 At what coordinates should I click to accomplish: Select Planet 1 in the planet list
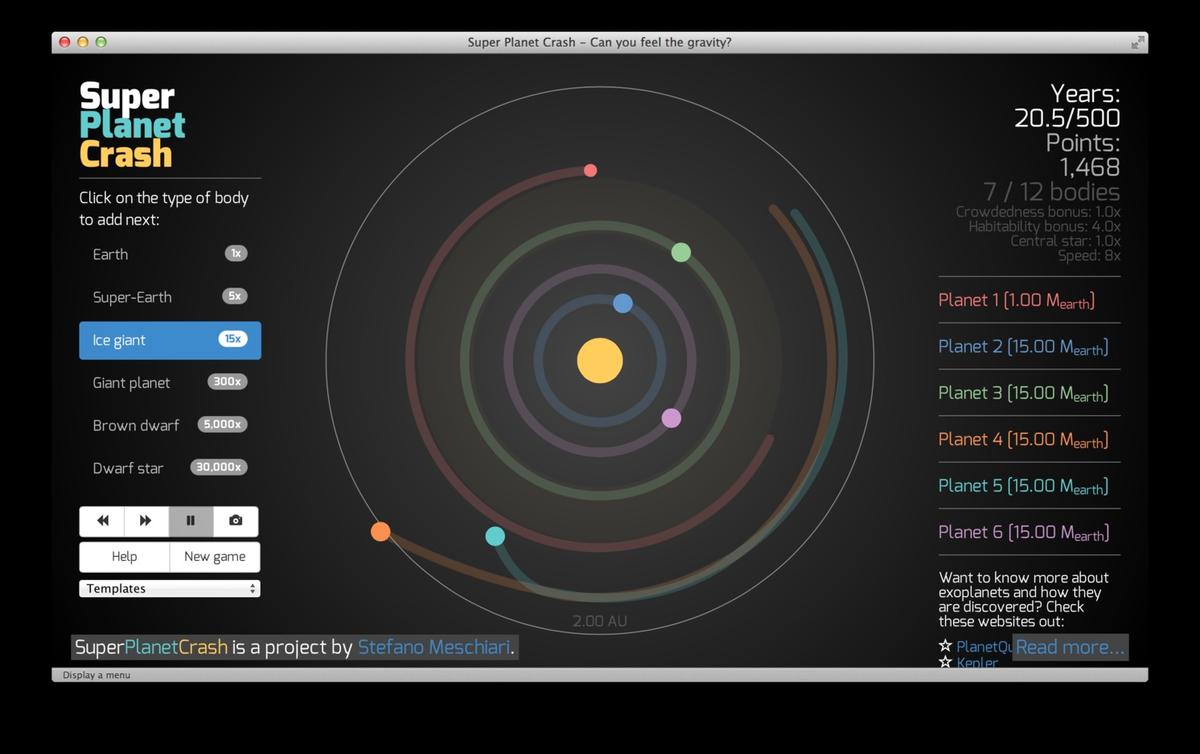(x=1013, y=299)
